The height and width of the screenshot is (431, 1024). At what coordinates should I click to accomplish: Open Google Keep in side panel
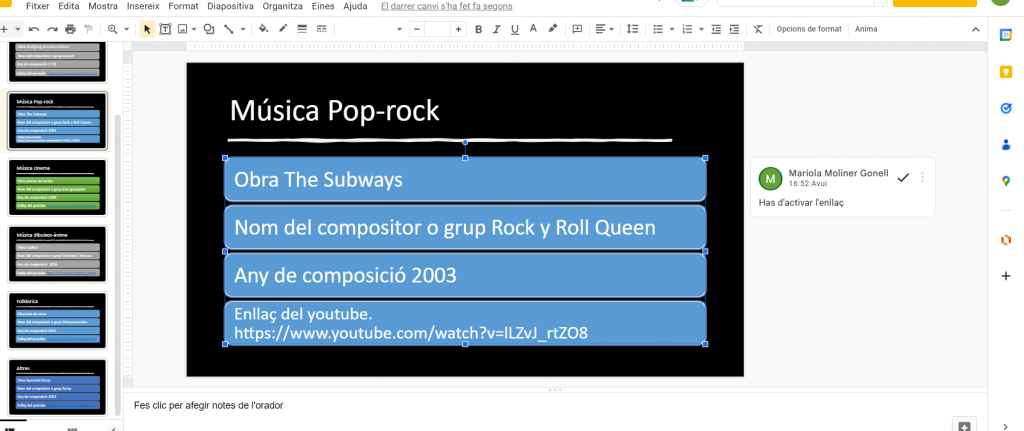point(1005,72)
